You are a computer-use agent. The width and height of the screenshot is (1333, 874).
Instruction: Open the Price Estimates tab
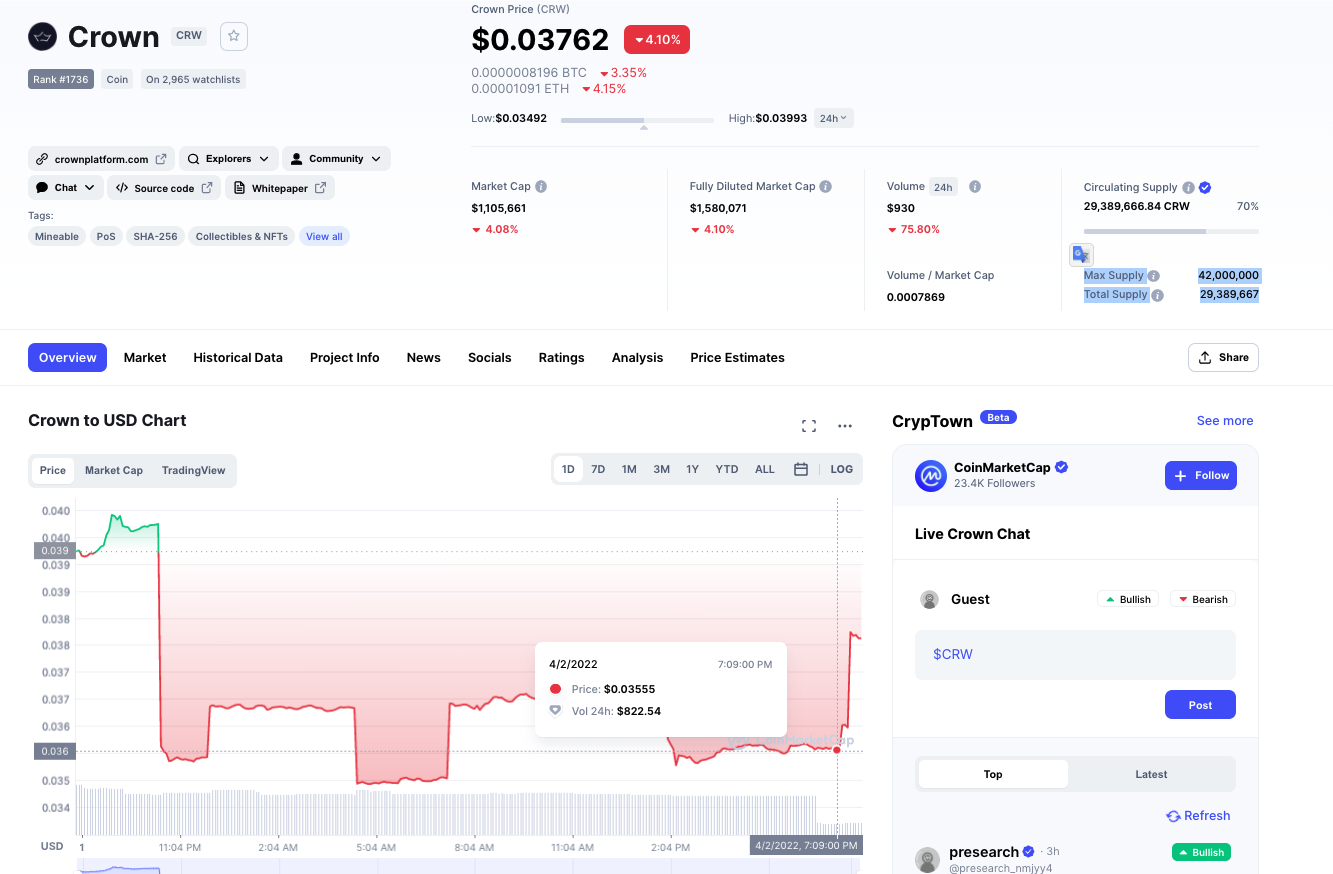point(738,357)
